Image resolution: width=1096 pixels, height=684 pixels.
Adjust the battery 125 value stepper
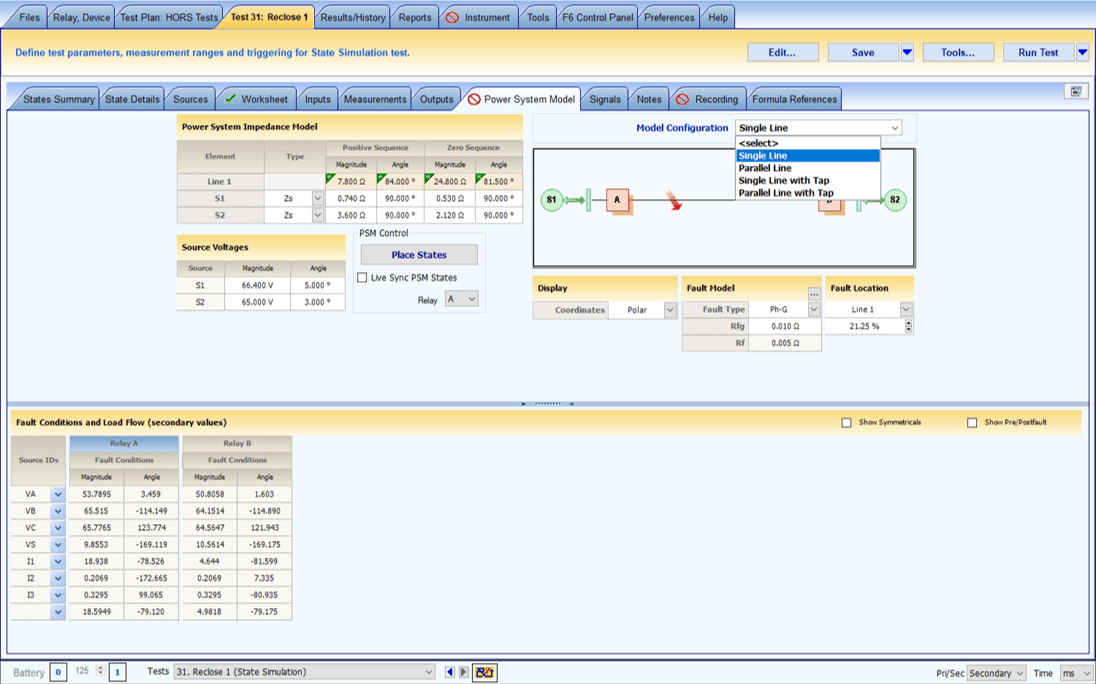point(100,671)
